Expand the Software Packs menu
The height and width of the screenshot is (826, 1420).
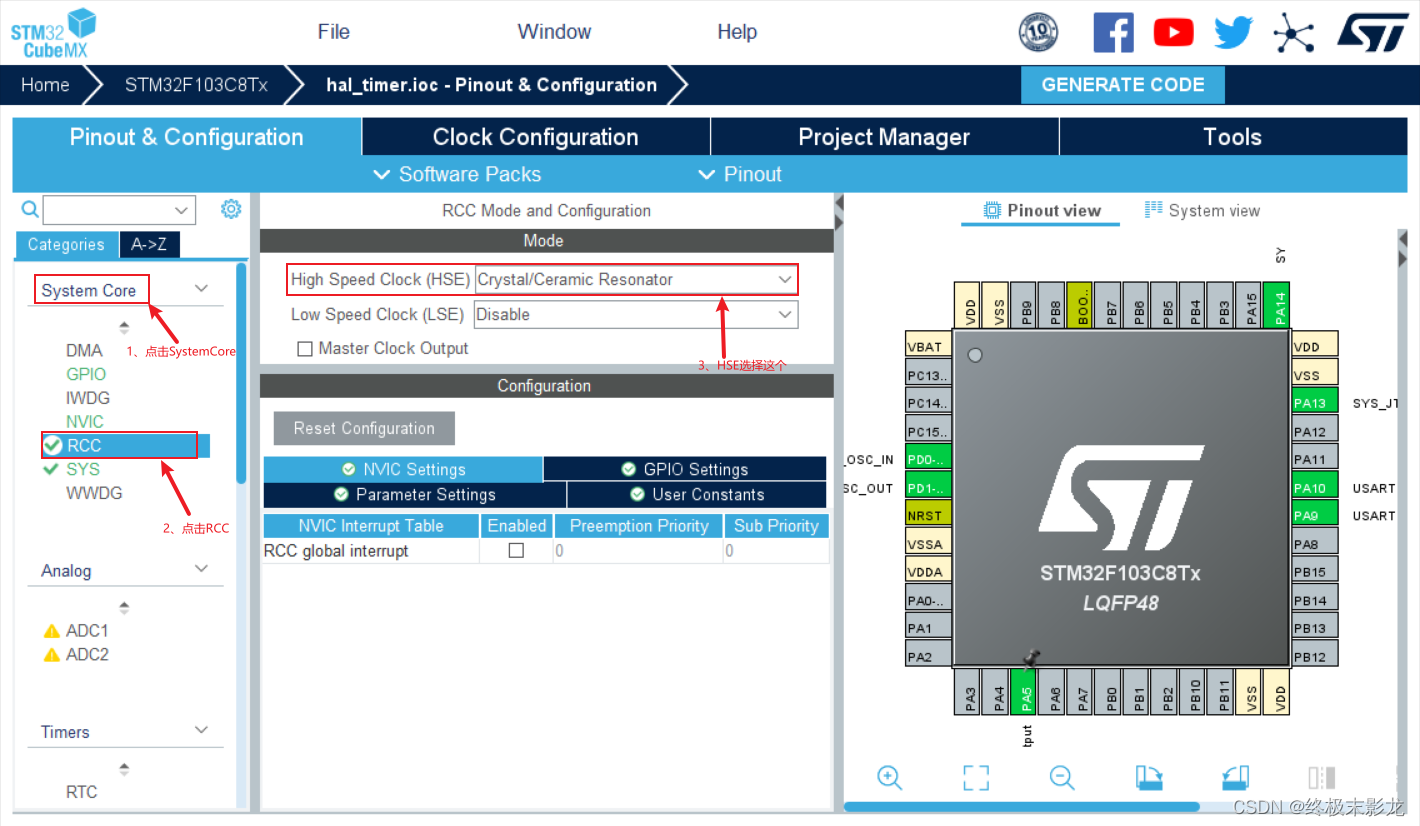click(457, 174)
